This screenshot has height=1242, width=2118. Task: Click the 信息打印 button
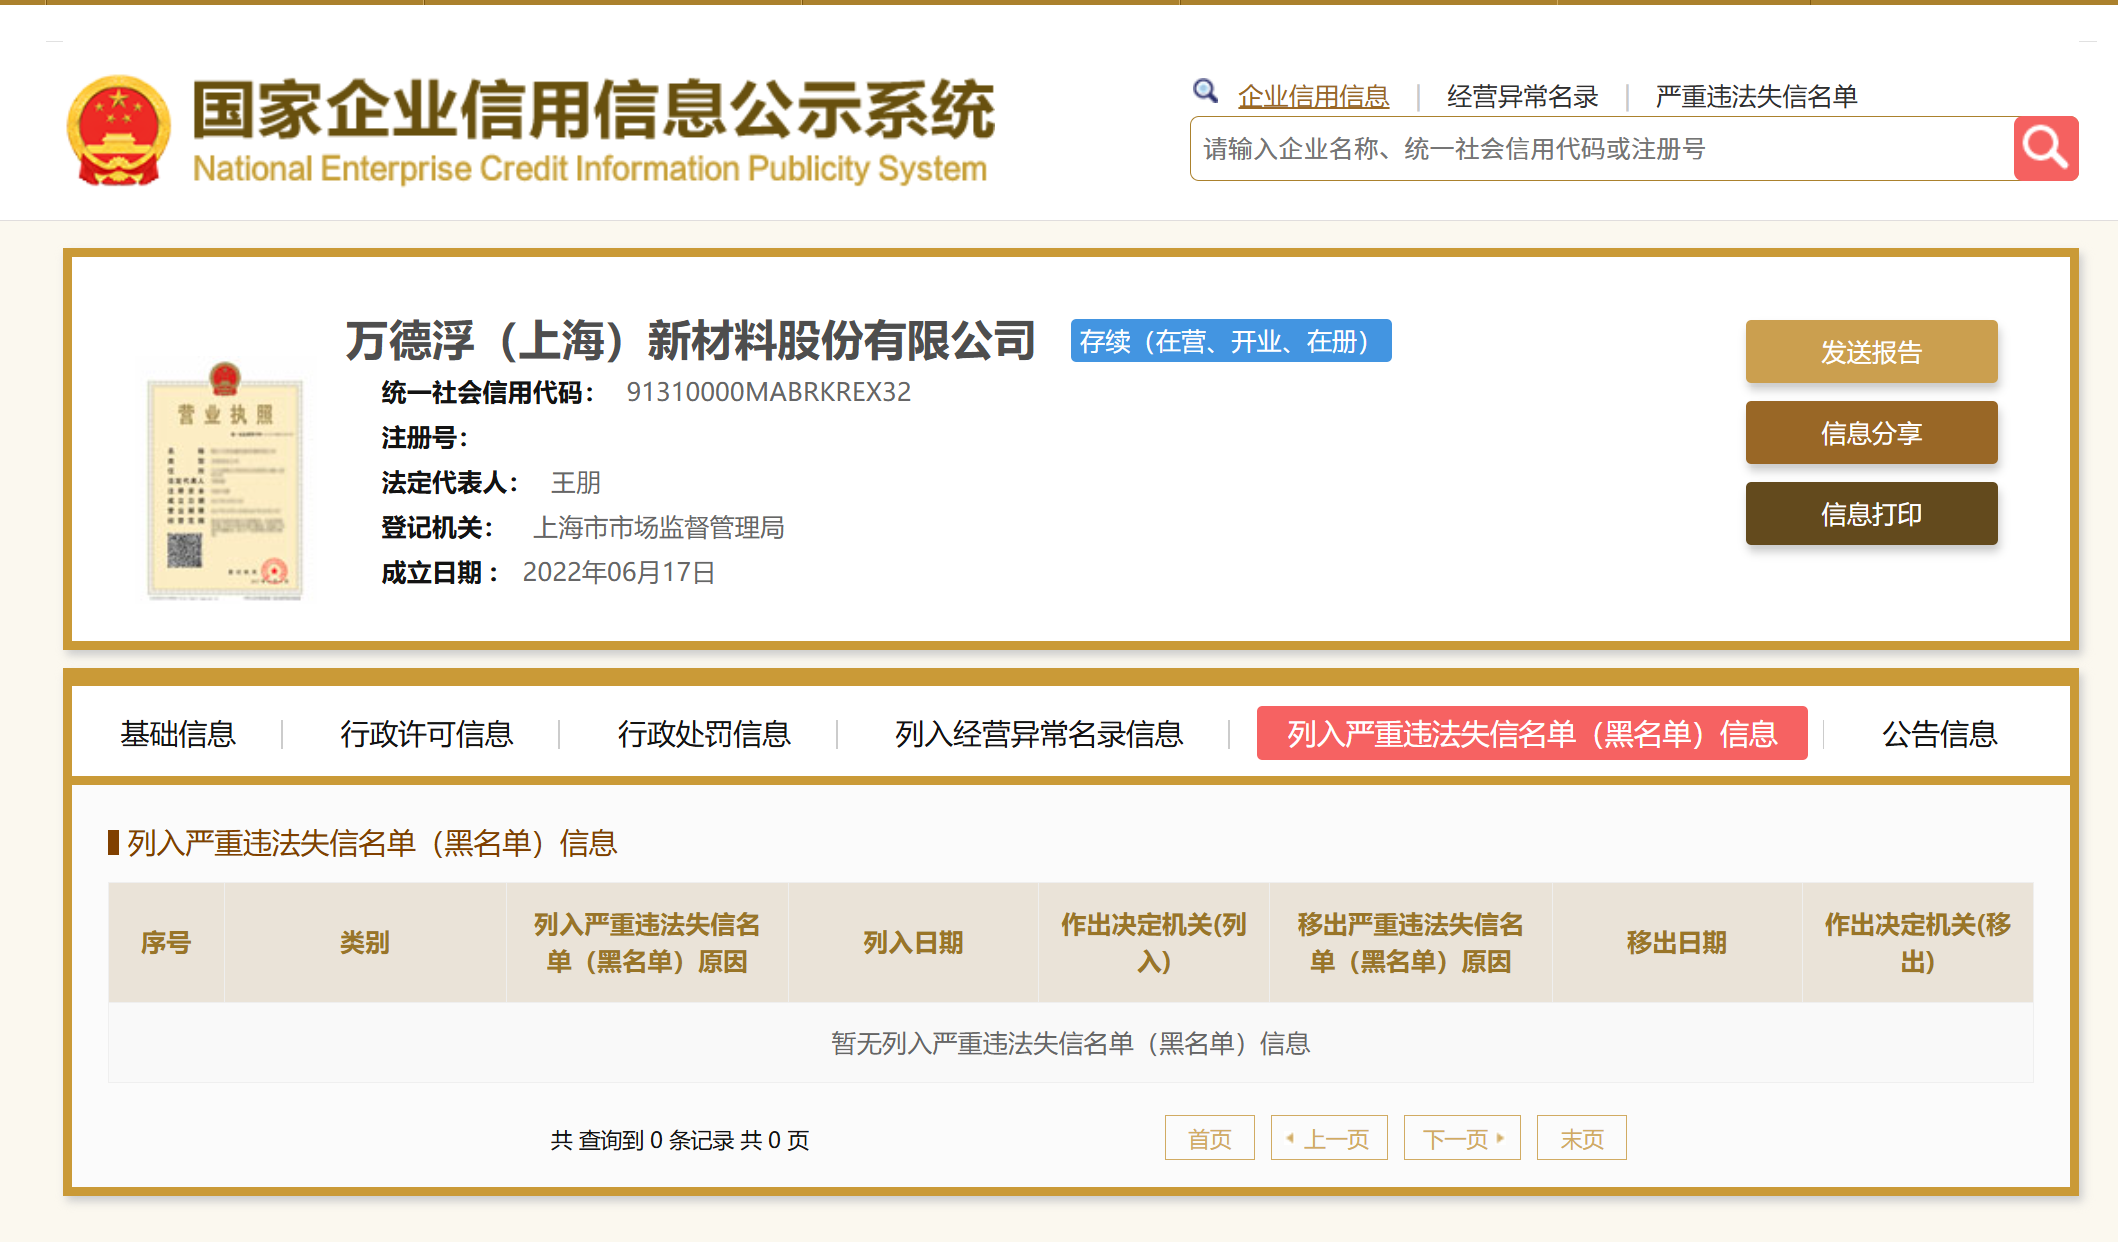(1871, 514)
